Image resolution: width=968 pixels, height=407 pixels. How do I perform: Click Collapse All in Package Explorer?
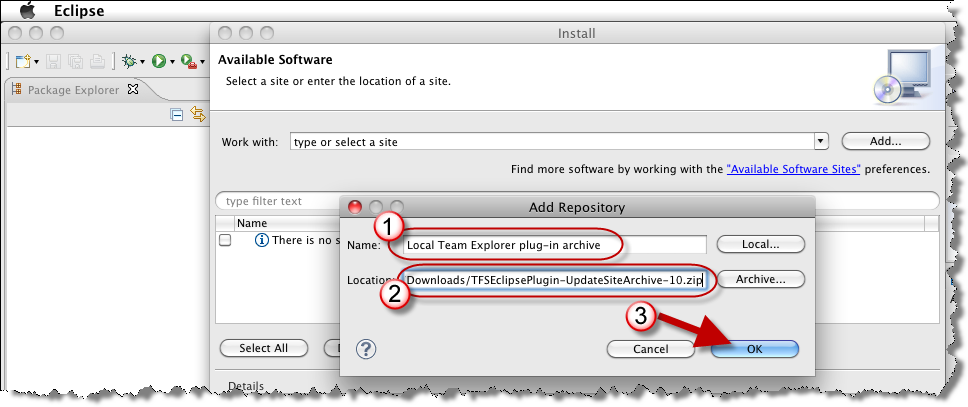[177, 114]
